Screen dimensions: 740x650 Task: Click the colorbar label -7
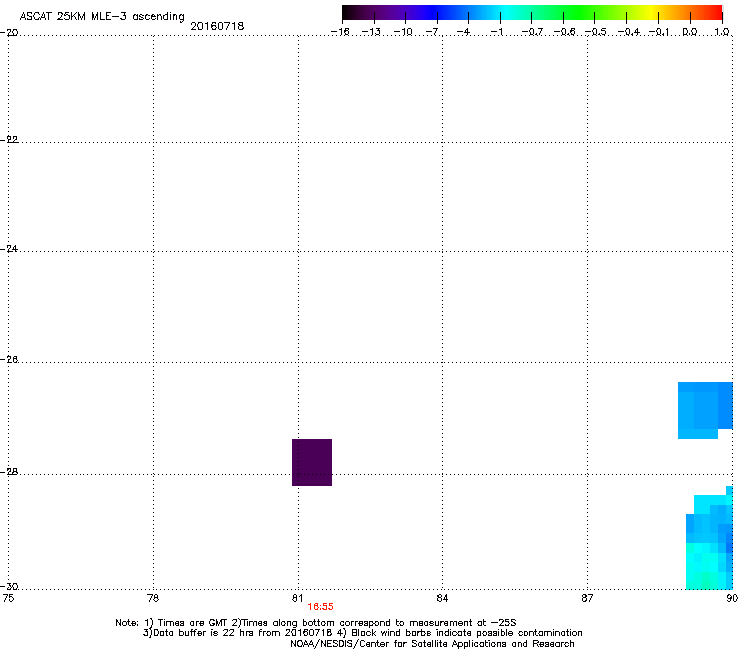coord(433,32)
